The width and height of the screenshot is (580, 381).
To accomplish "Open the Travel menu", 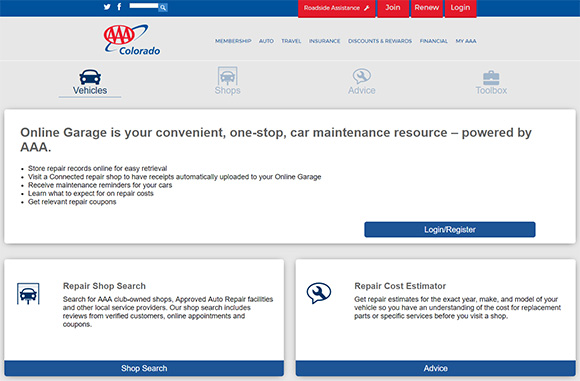I will click(291, 41).
